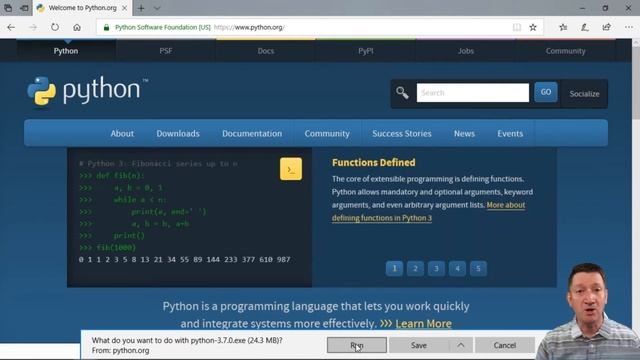The width and height of the screenshot is (640, 360).
Task: Click into the site Search field
Action: pos(473,93)
